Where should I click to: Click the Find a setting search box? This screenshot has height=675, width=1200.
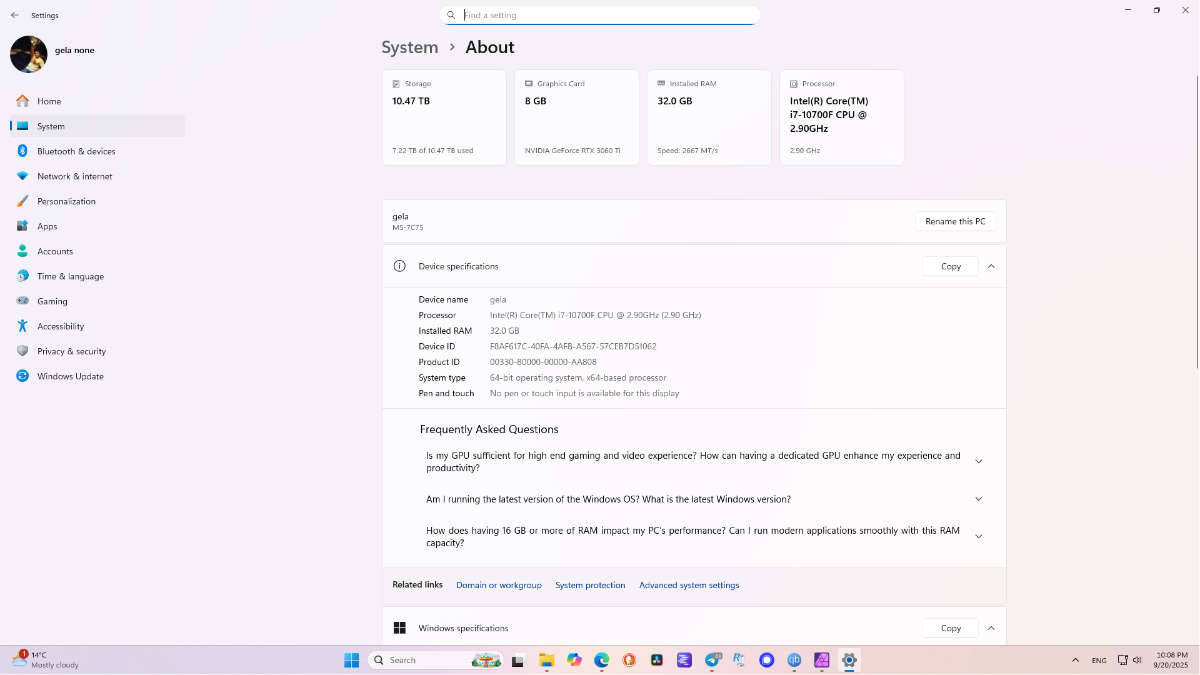click(605, 15)
